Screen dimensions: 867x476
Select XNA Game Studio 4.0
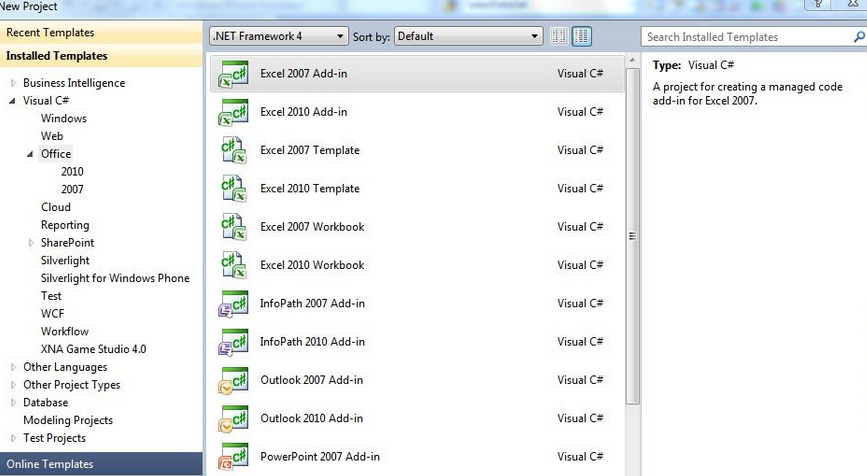[93, 349]
